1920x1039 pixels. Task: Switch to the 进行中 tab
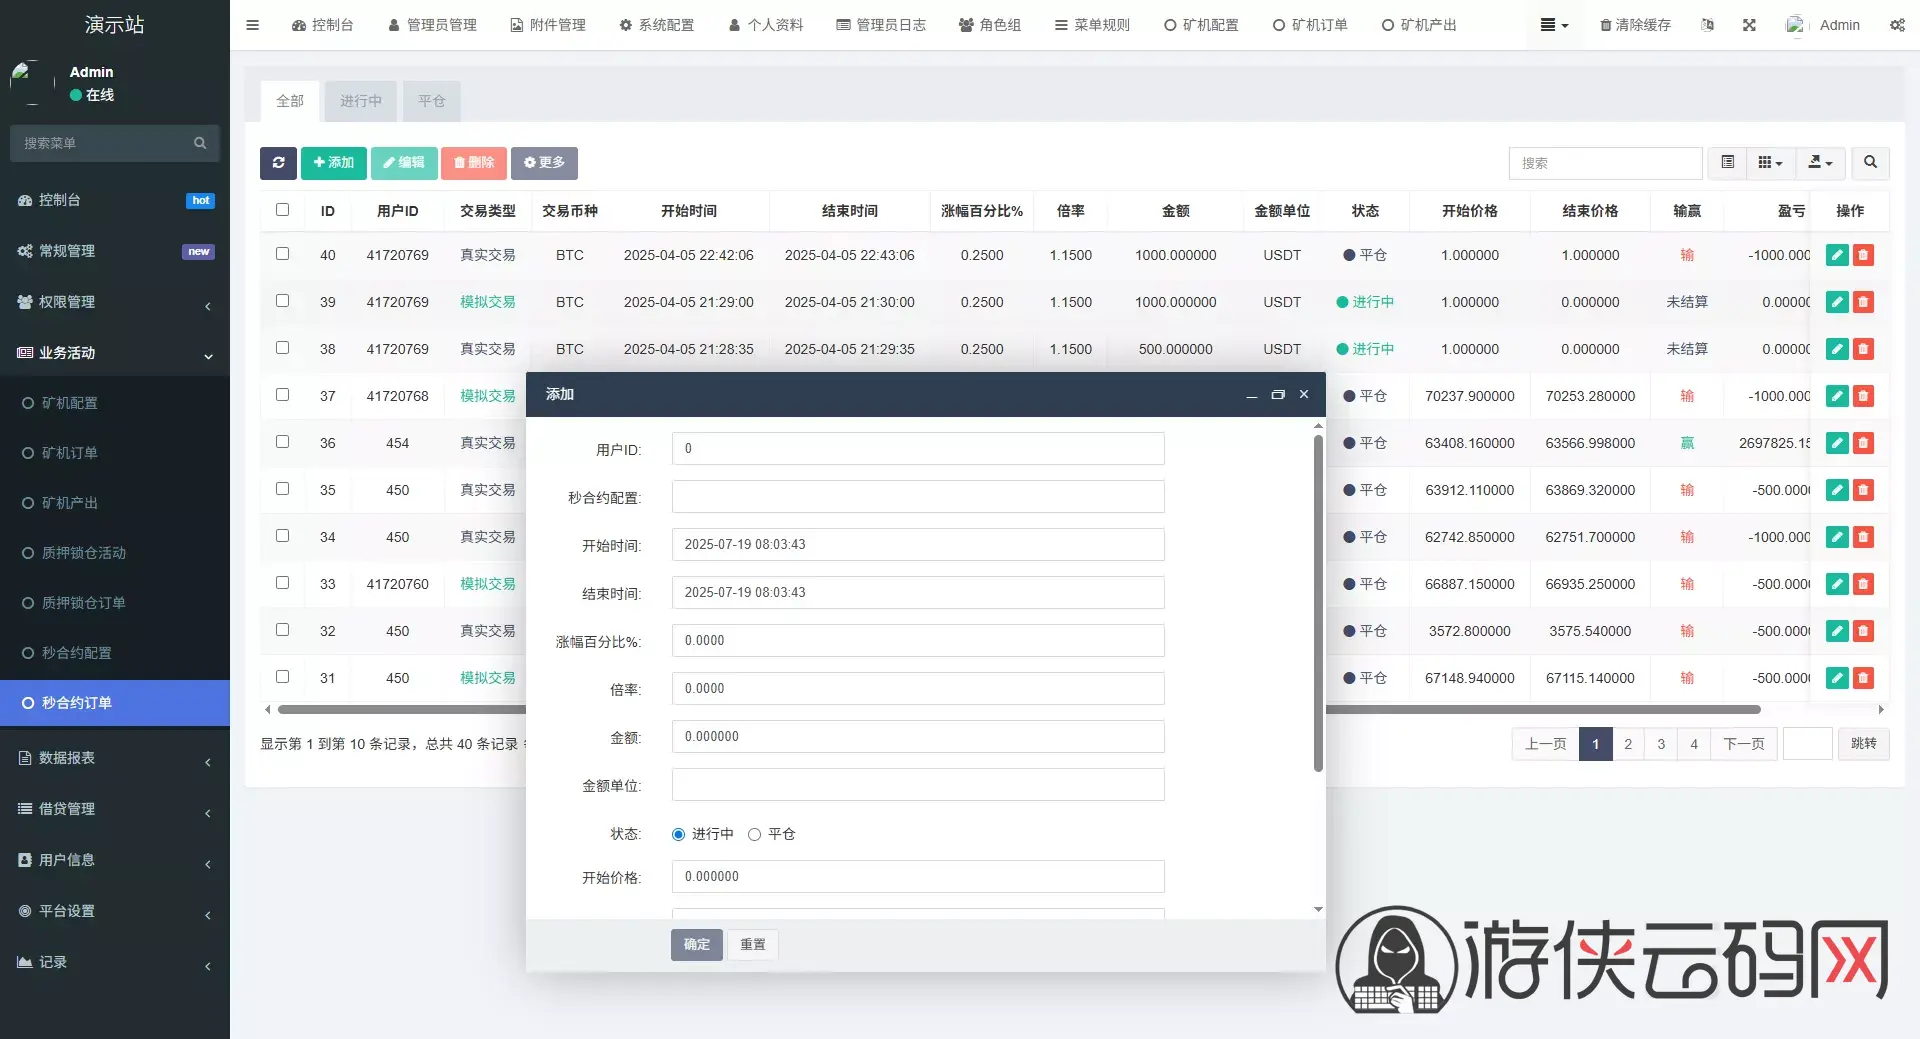coord(361,101)
